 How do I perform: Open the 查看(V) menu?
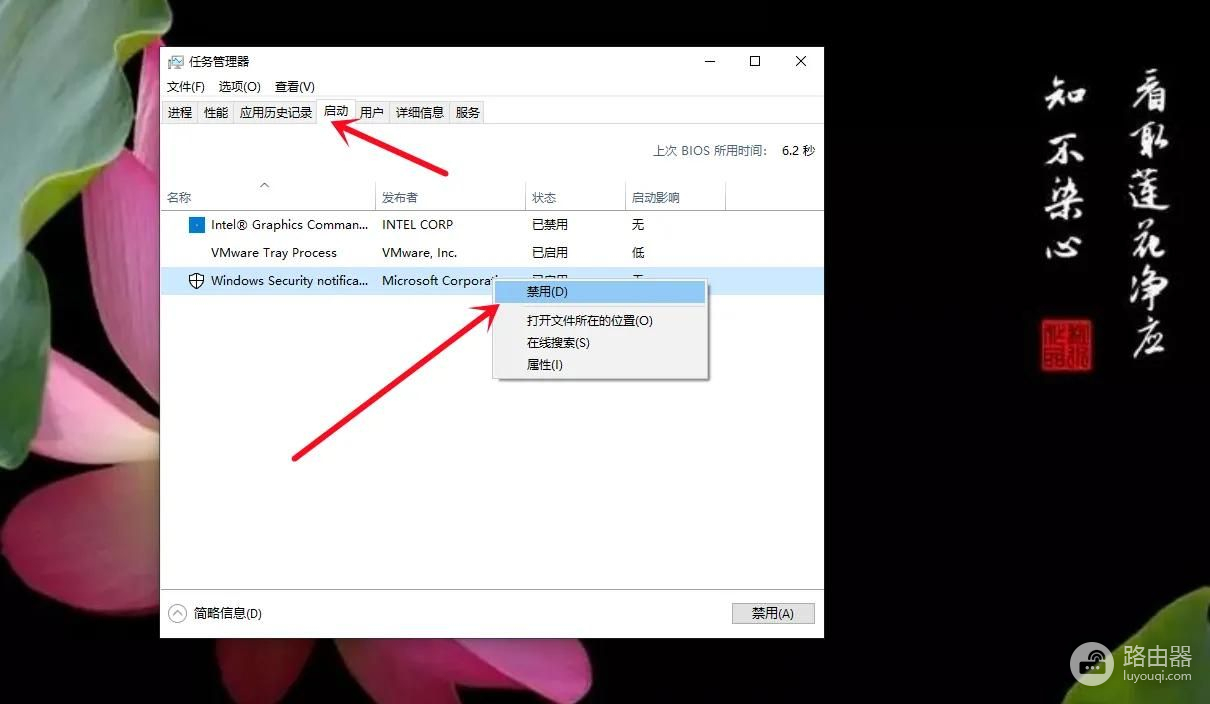[295, 87]
